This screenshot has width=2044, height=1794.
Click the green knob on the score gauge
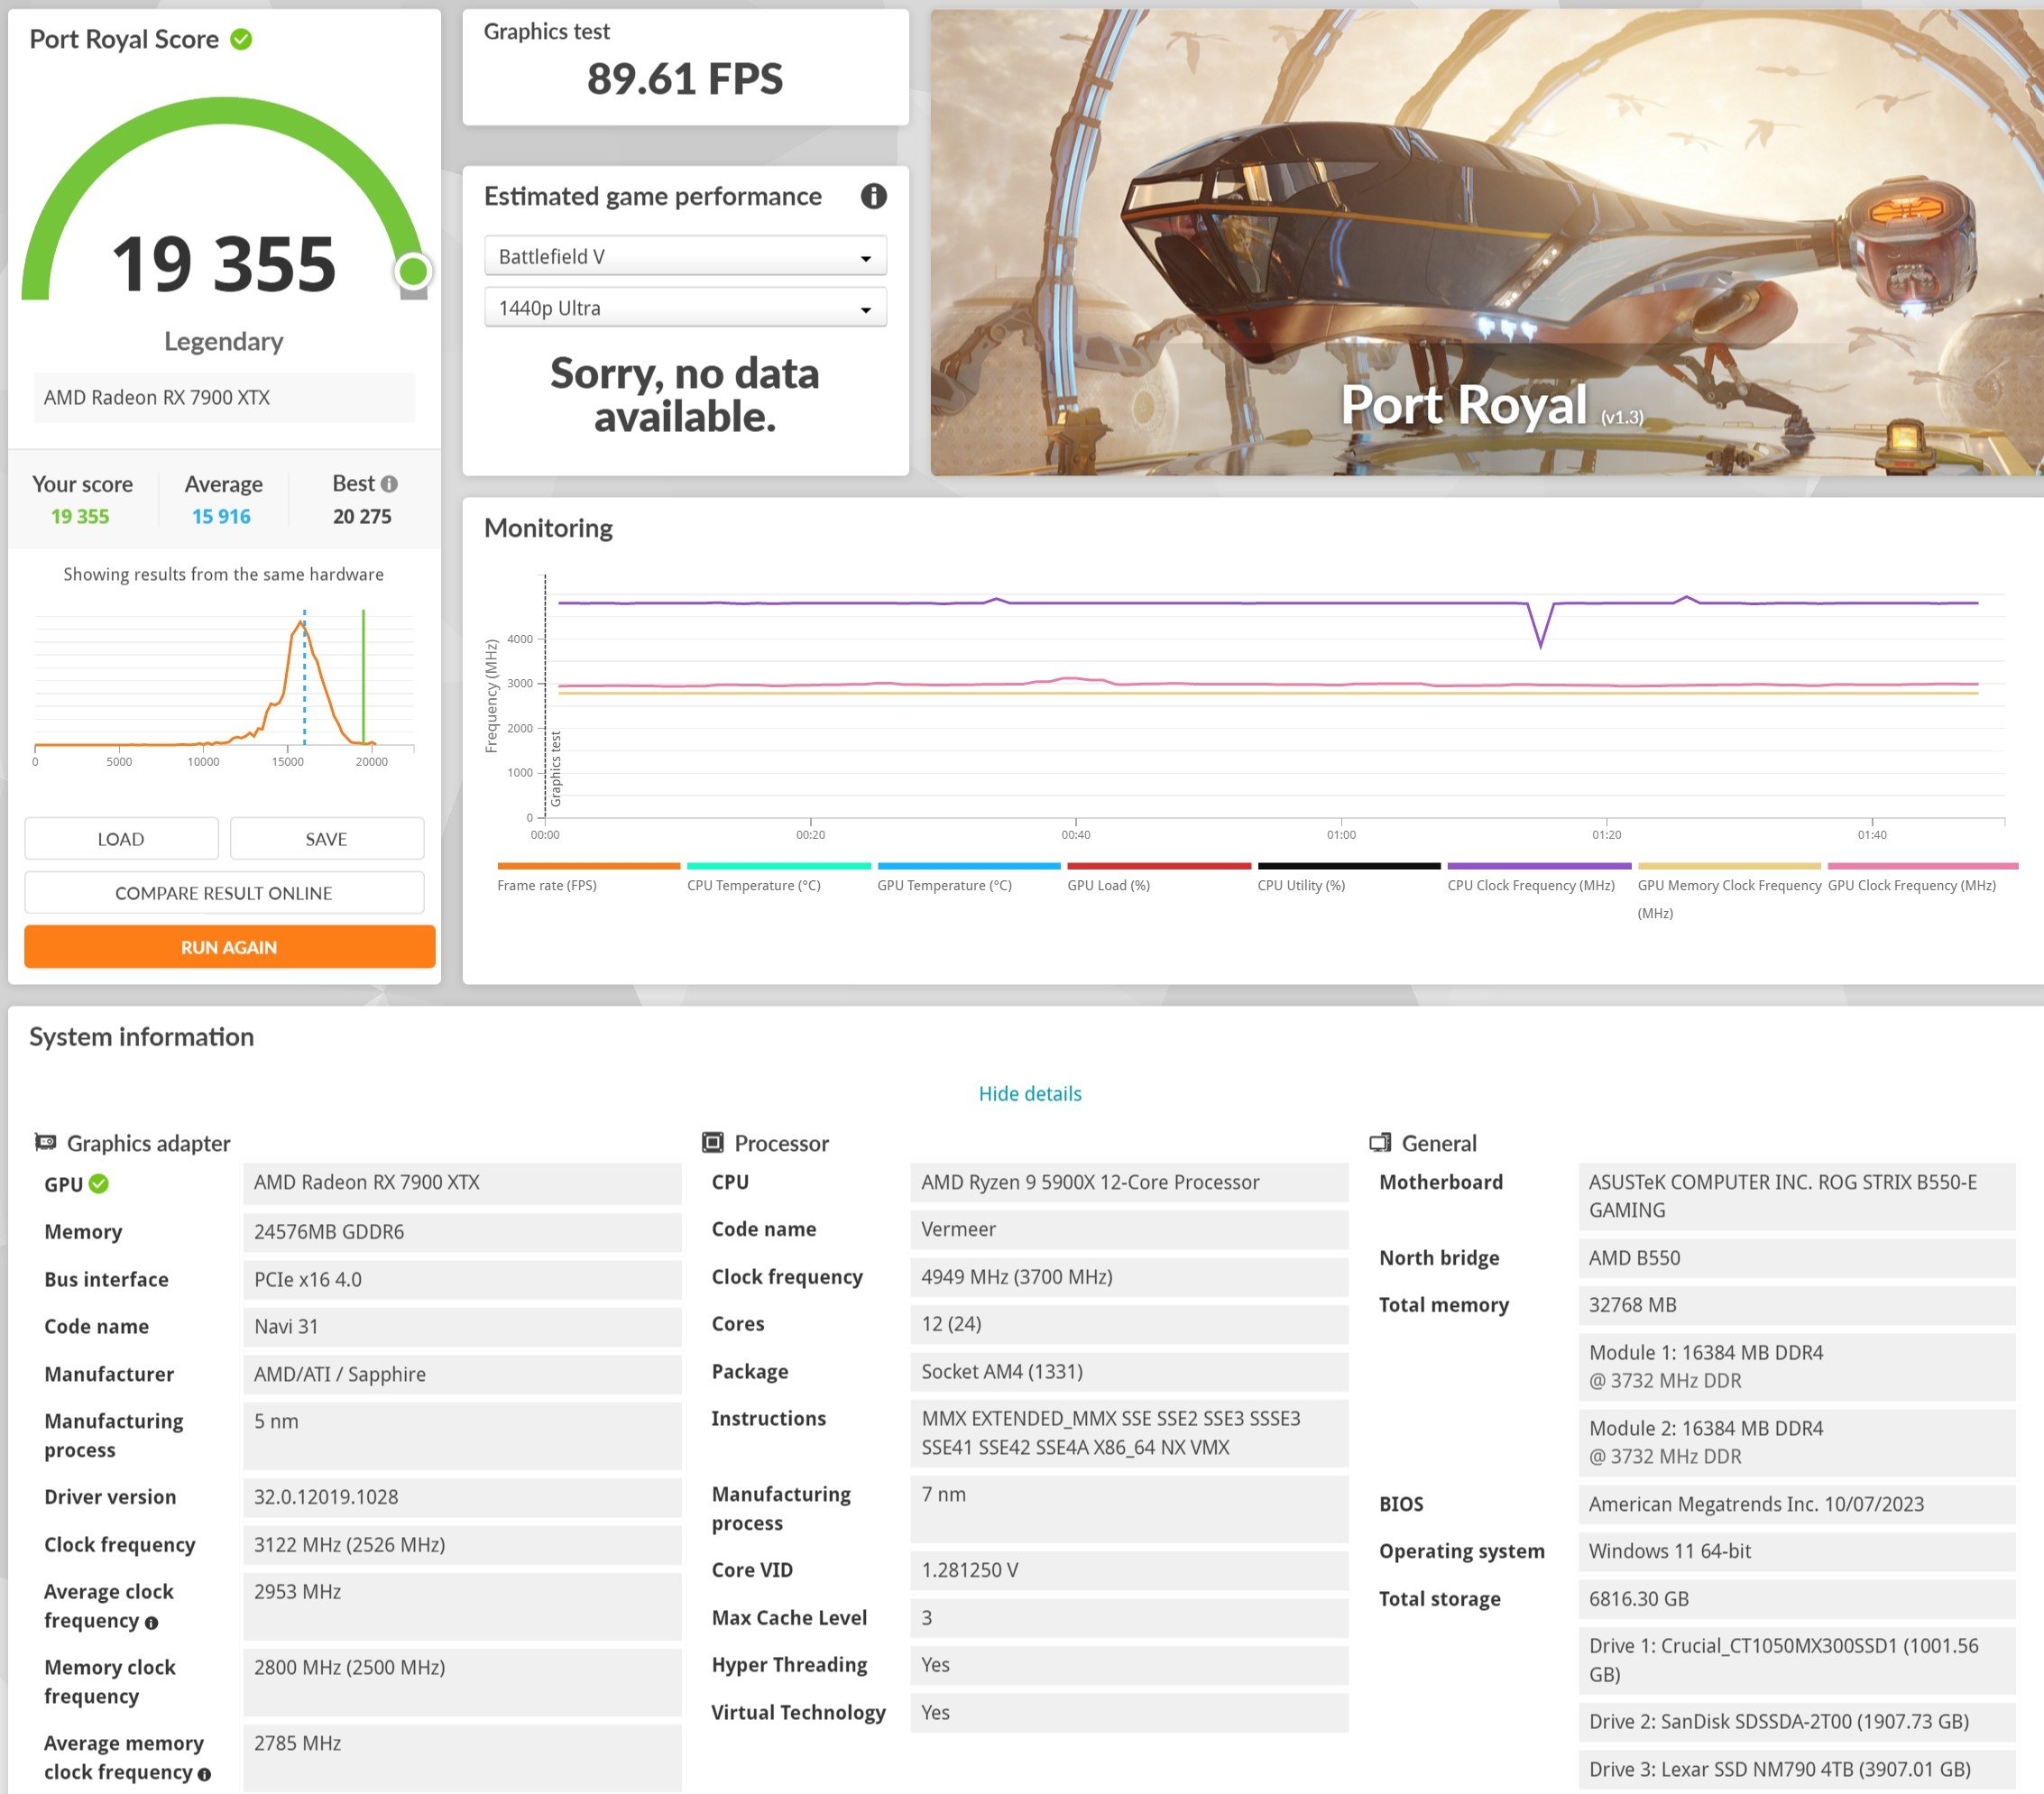click(413, 271)
